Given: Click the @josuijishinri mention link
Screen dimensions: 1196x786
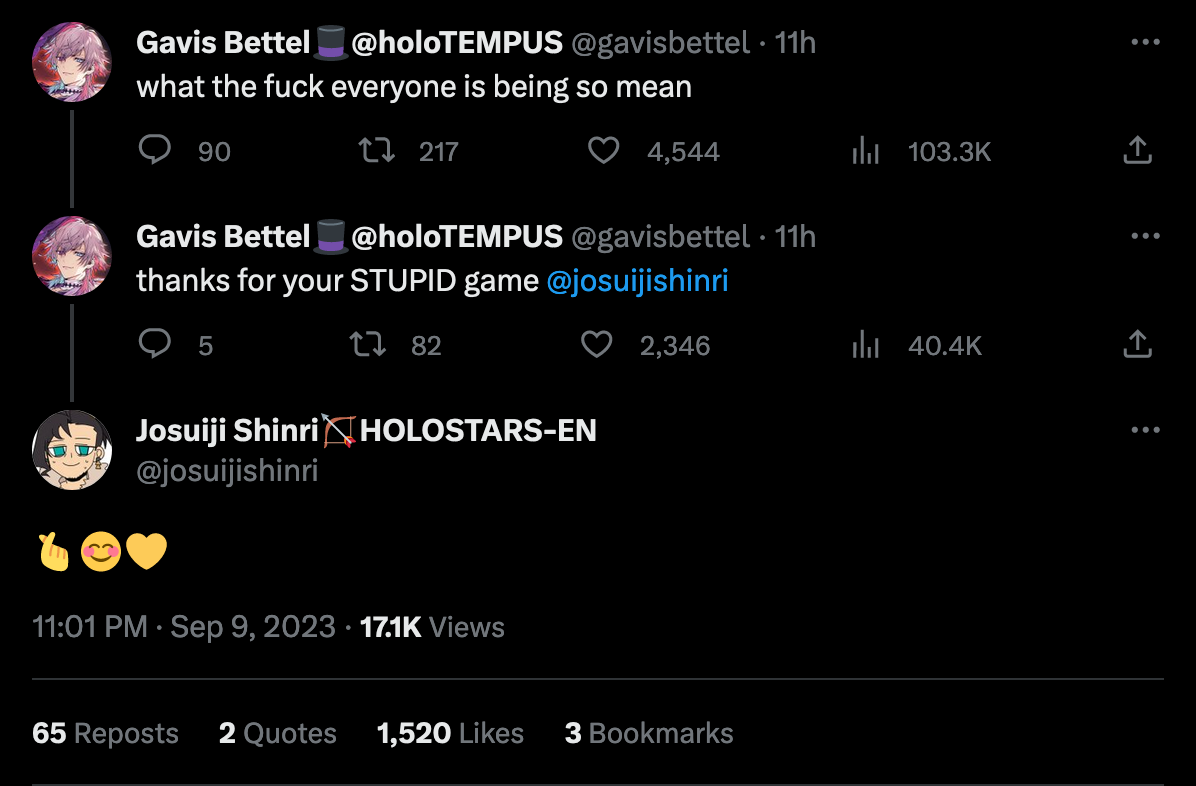Looking at the screenshot, I should 638,281.
